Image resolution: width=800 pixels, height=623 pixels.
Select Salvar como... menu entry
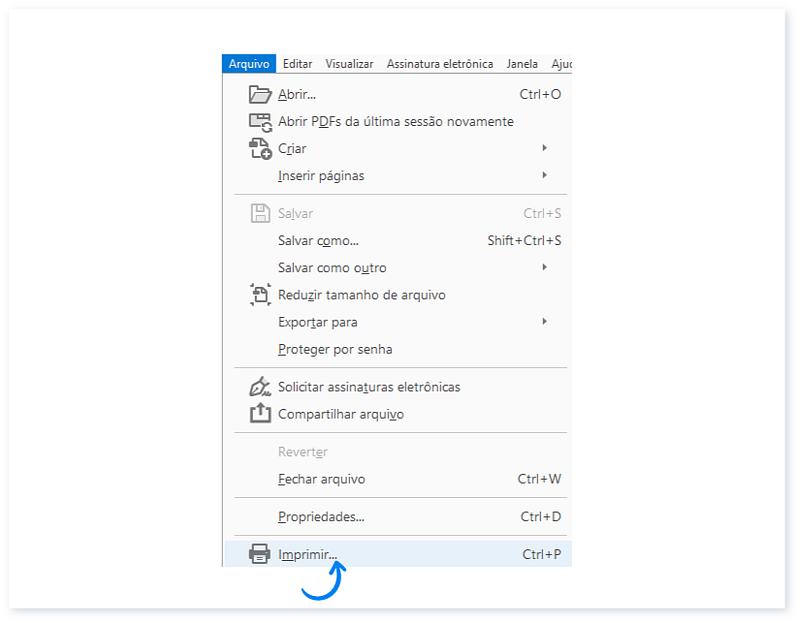[318, 241]
